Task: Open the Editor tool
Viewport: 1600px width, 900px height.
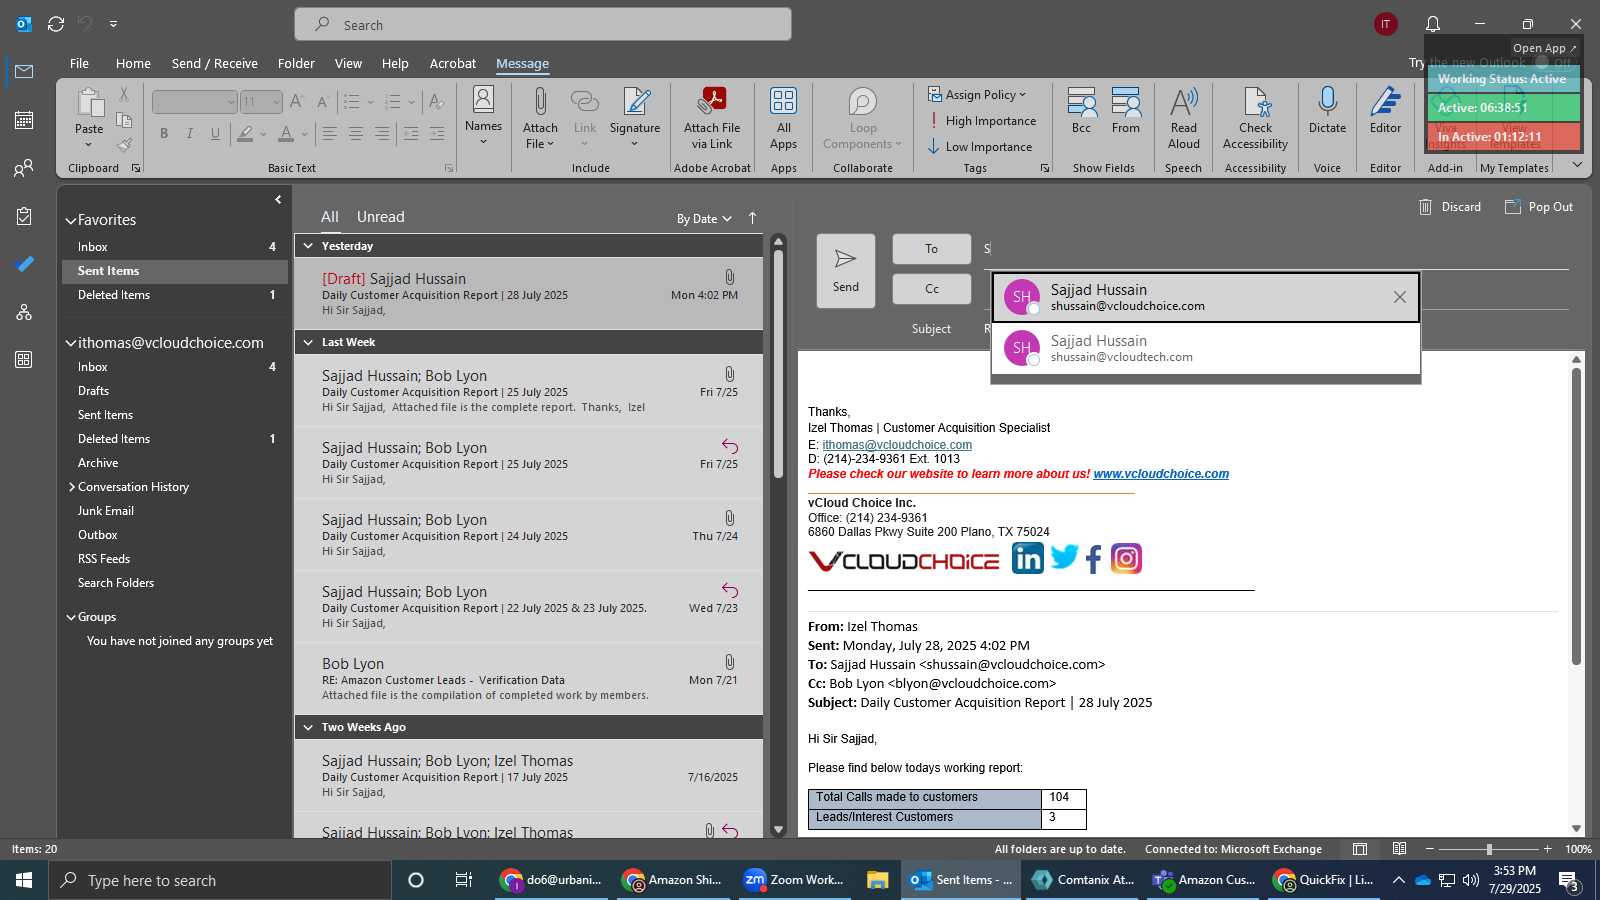Action: point(1385,110)
